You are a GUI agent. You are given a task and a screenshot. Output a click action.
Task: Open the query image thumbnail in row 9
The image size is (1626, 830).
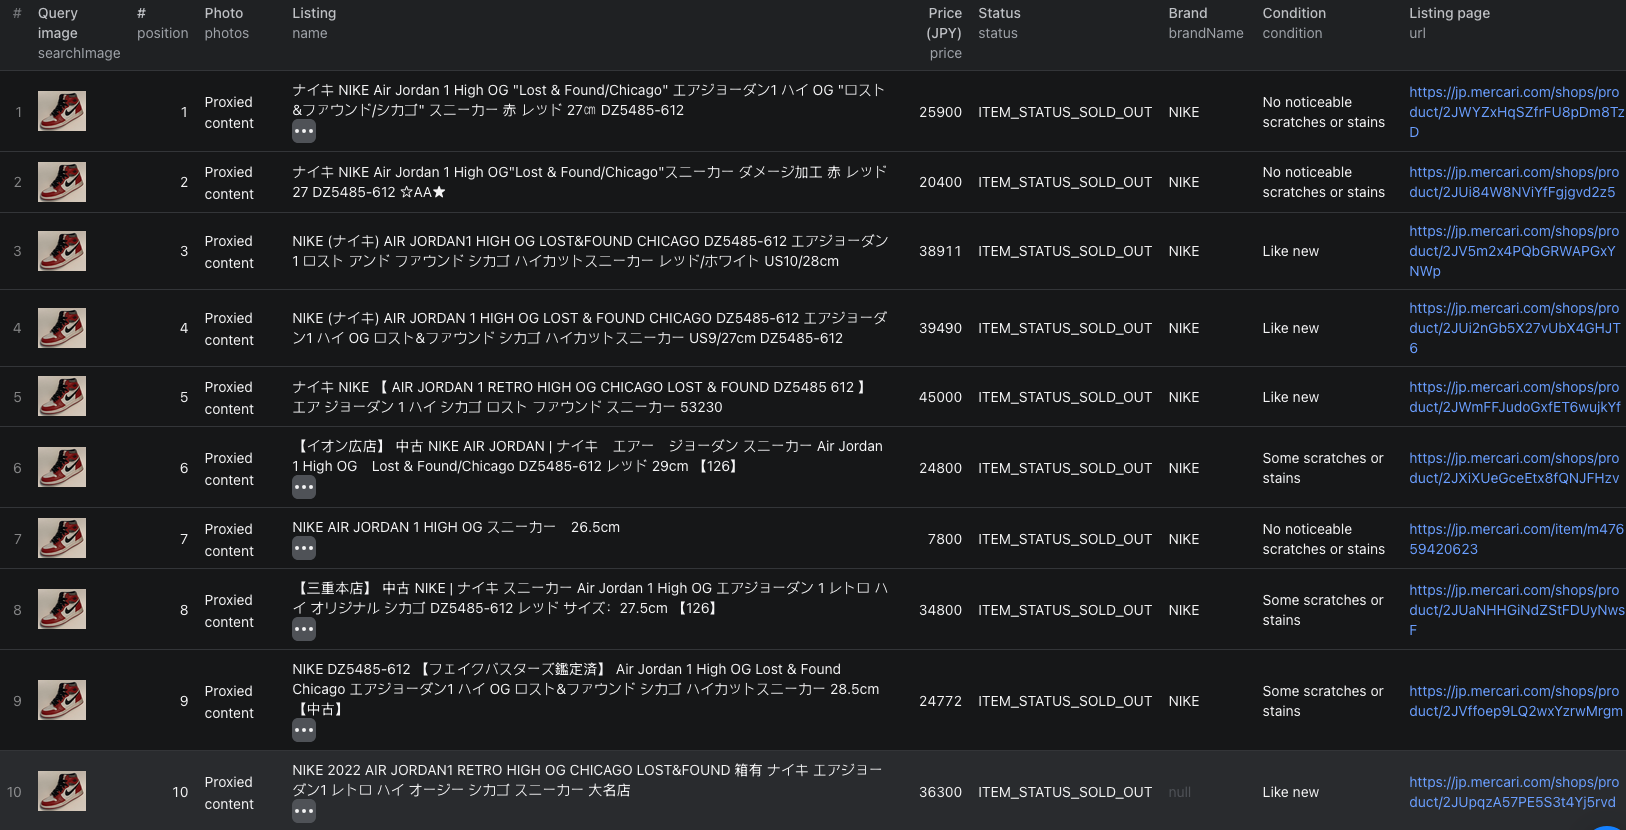[62, 700]
